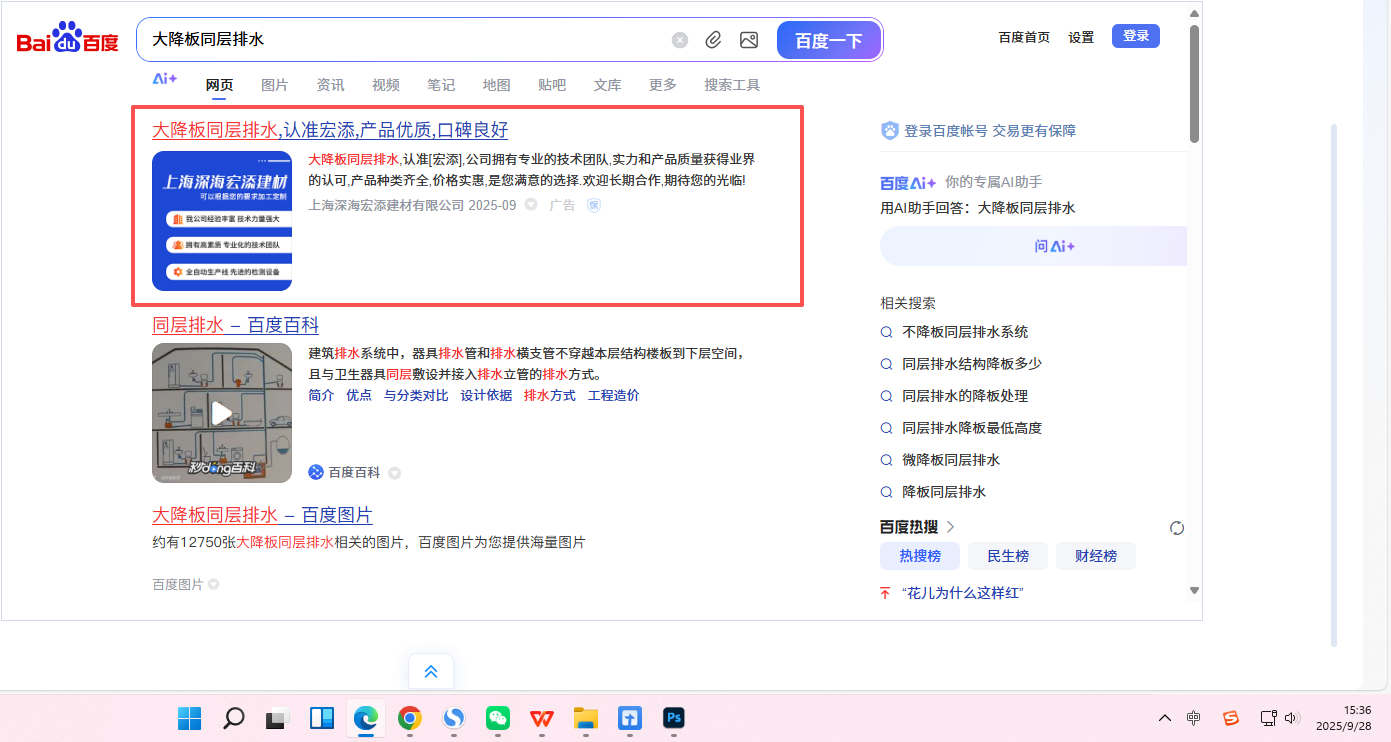The width and height of the screenshot is (1391, 742).
Task: Open the AI+ search tab icon
Action: 165,79
